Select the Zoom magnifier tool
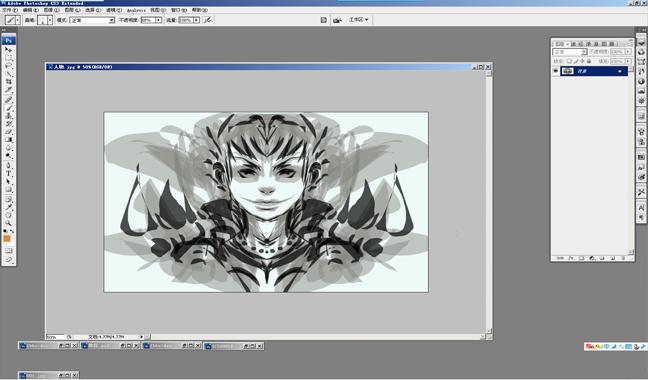Image resolution: width=648 pixels, height=380 pixels. coord(8,223)
